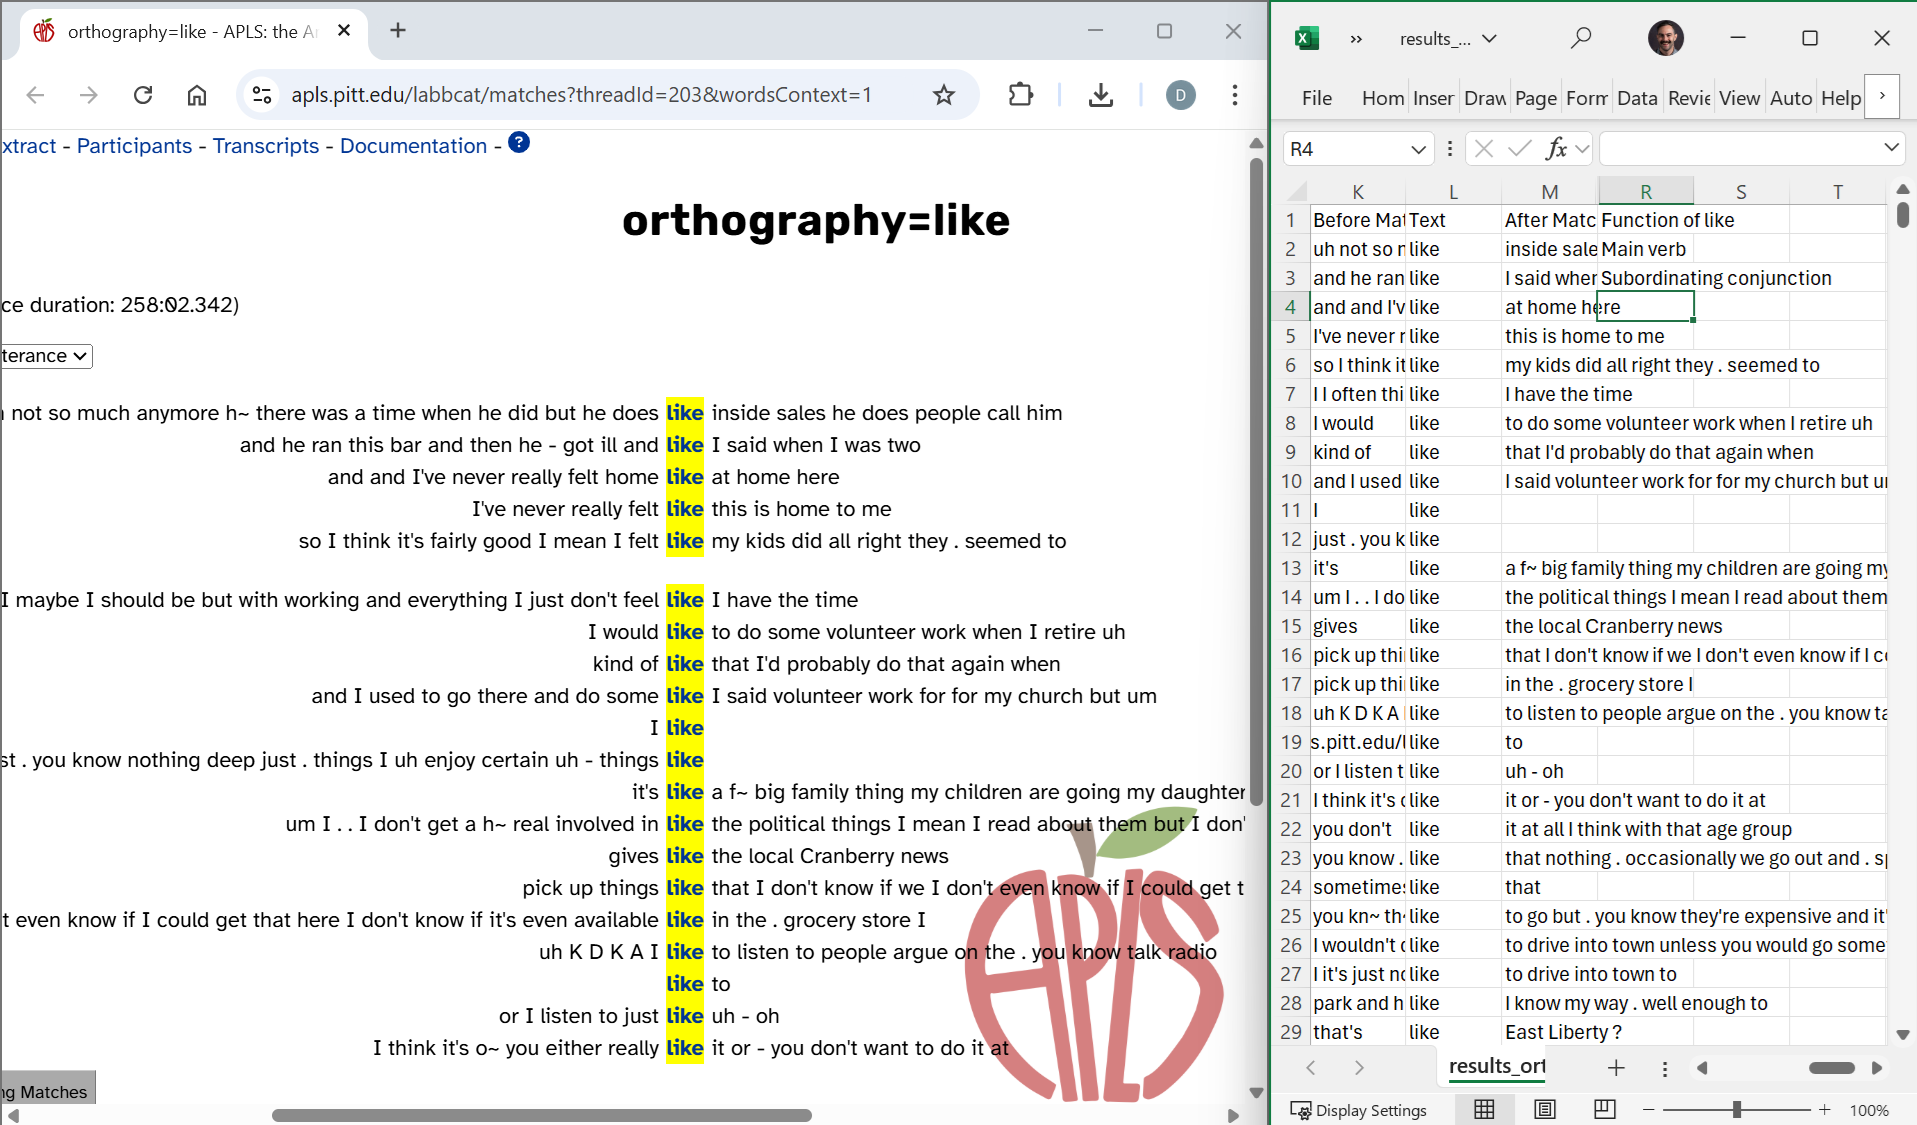Open the utterance context dropdown
The image size is (1917, 1125).
tap(46, 356)
